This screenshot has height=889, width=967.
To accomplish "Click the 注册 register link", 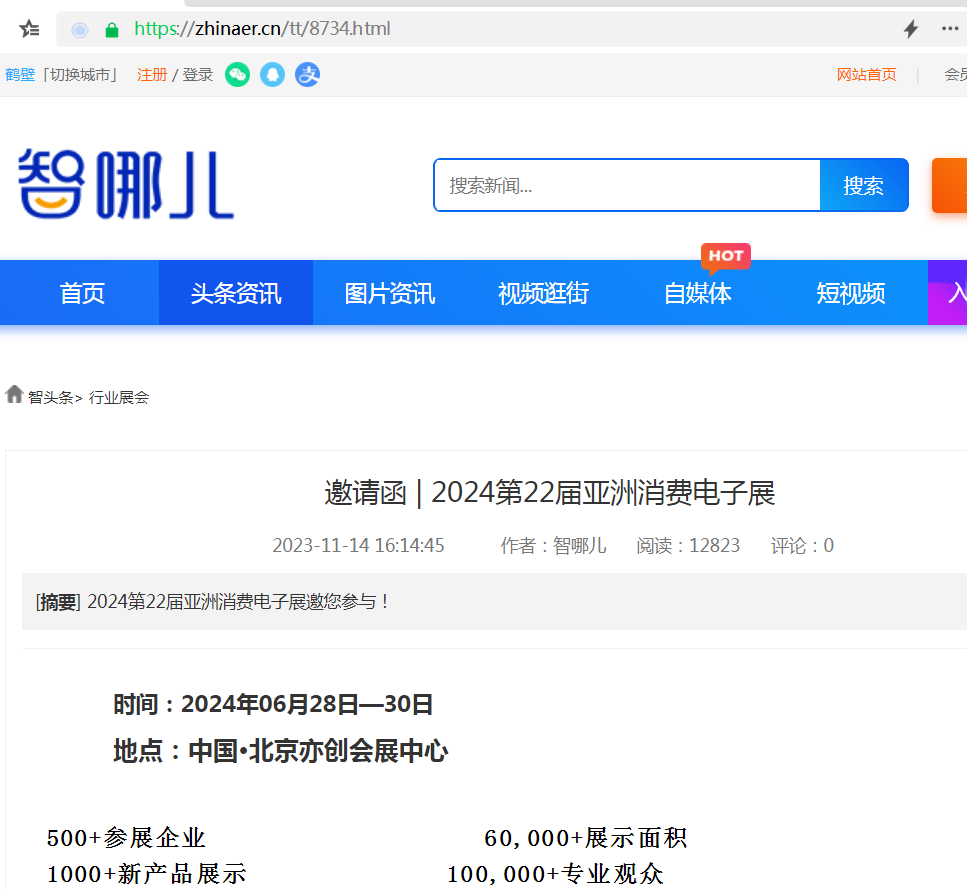I will click(x=152, y=75).
